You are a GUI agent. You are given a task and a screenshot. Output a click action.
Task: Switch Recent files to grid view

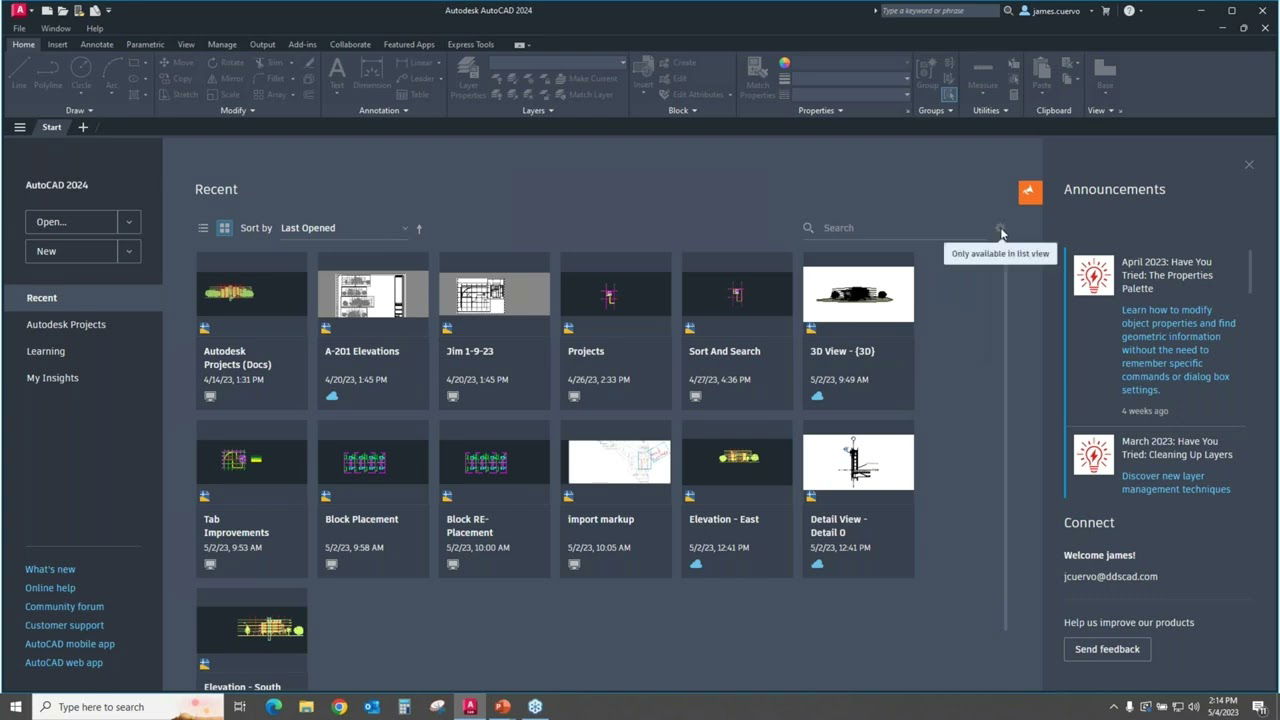coord(225,228)
